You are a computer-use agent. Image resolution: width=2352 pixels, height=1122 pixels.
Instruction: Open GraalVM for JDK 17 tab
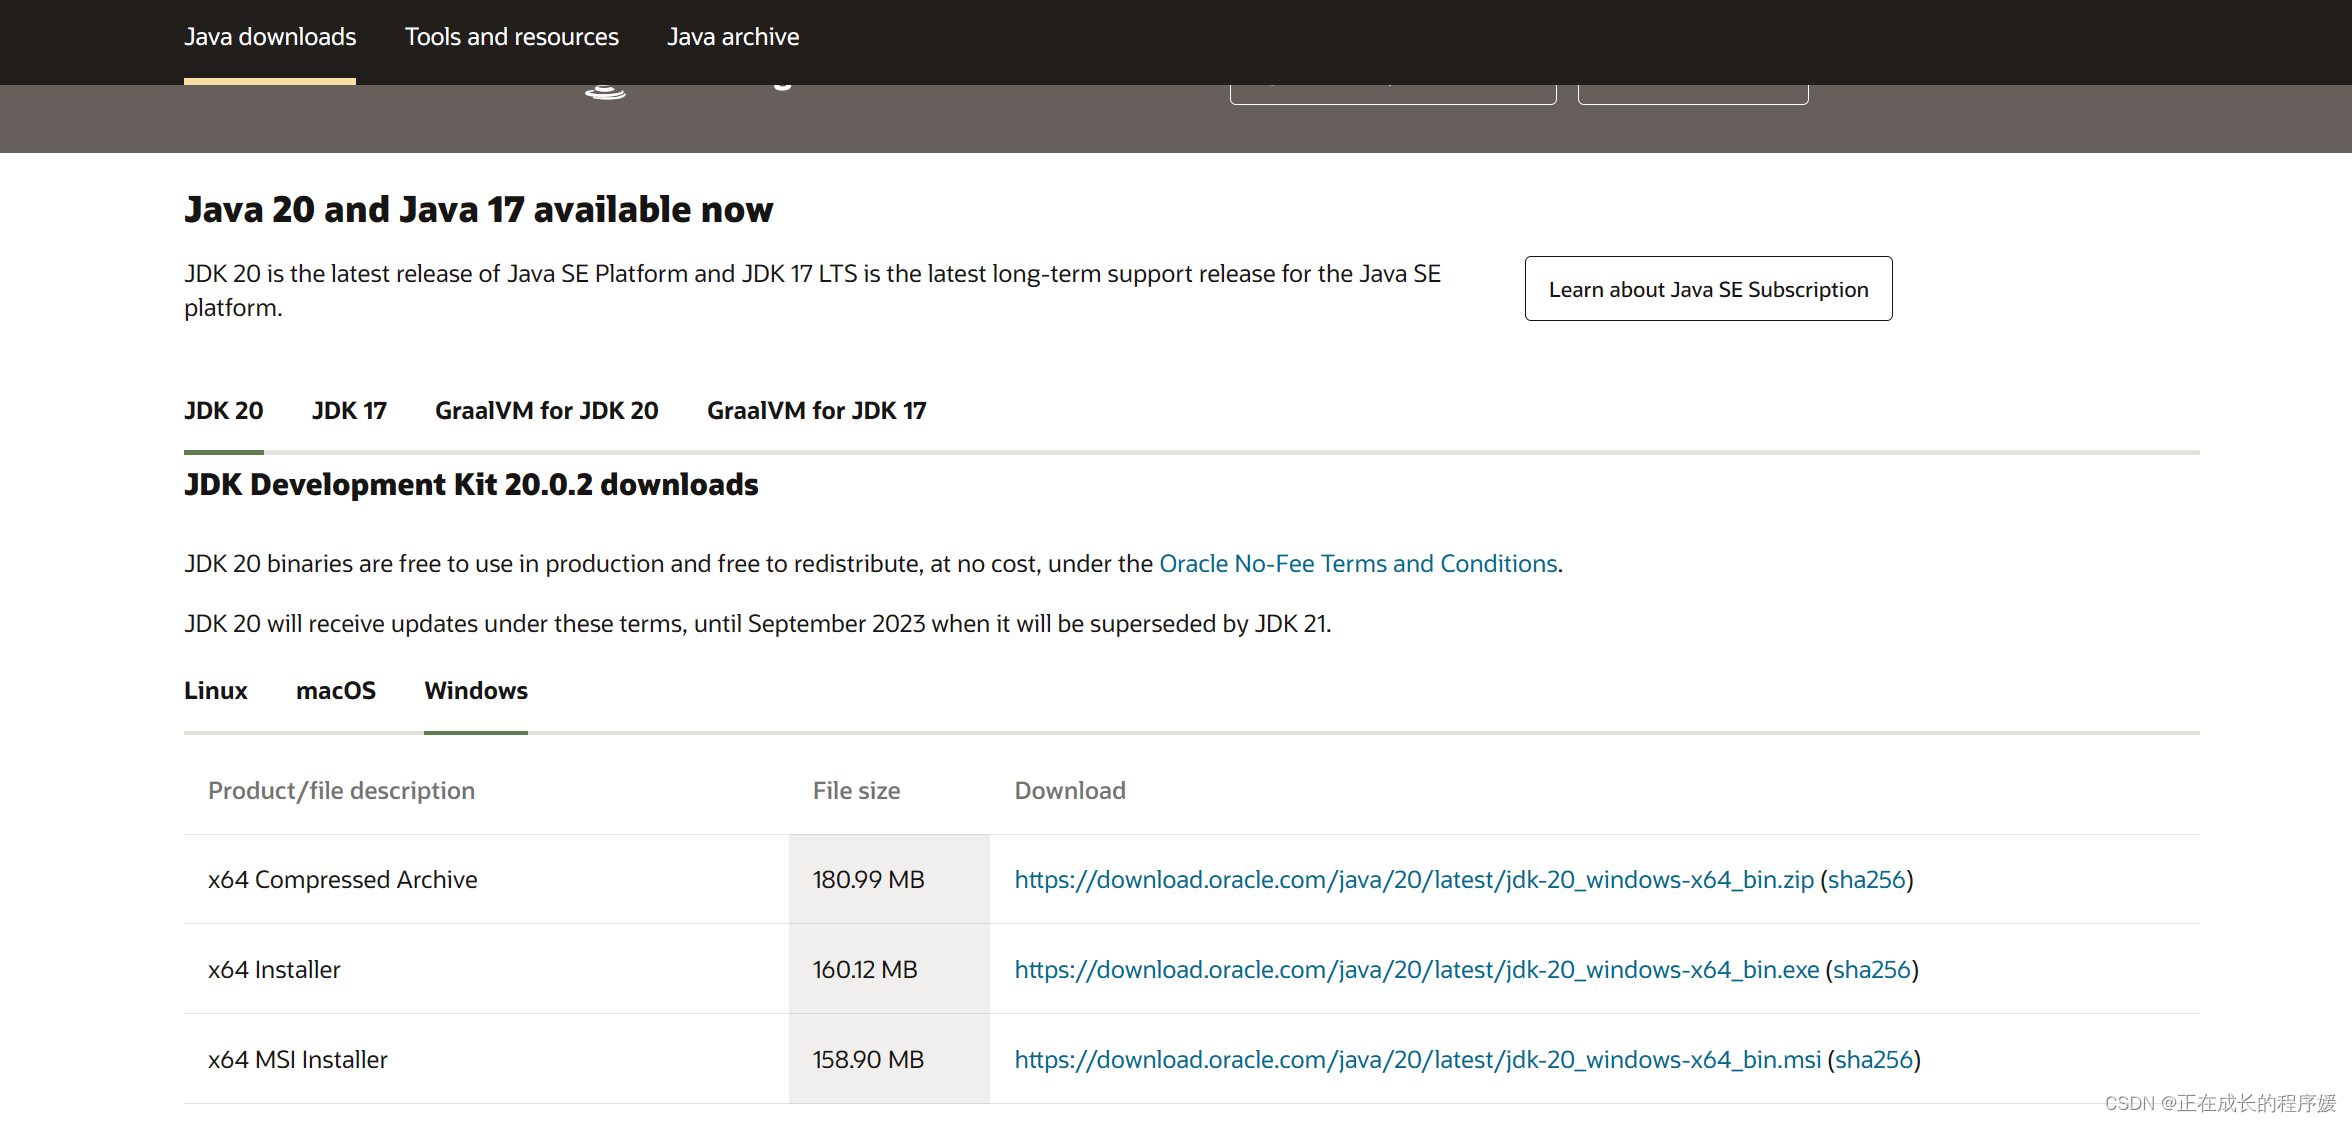point(816,411)
